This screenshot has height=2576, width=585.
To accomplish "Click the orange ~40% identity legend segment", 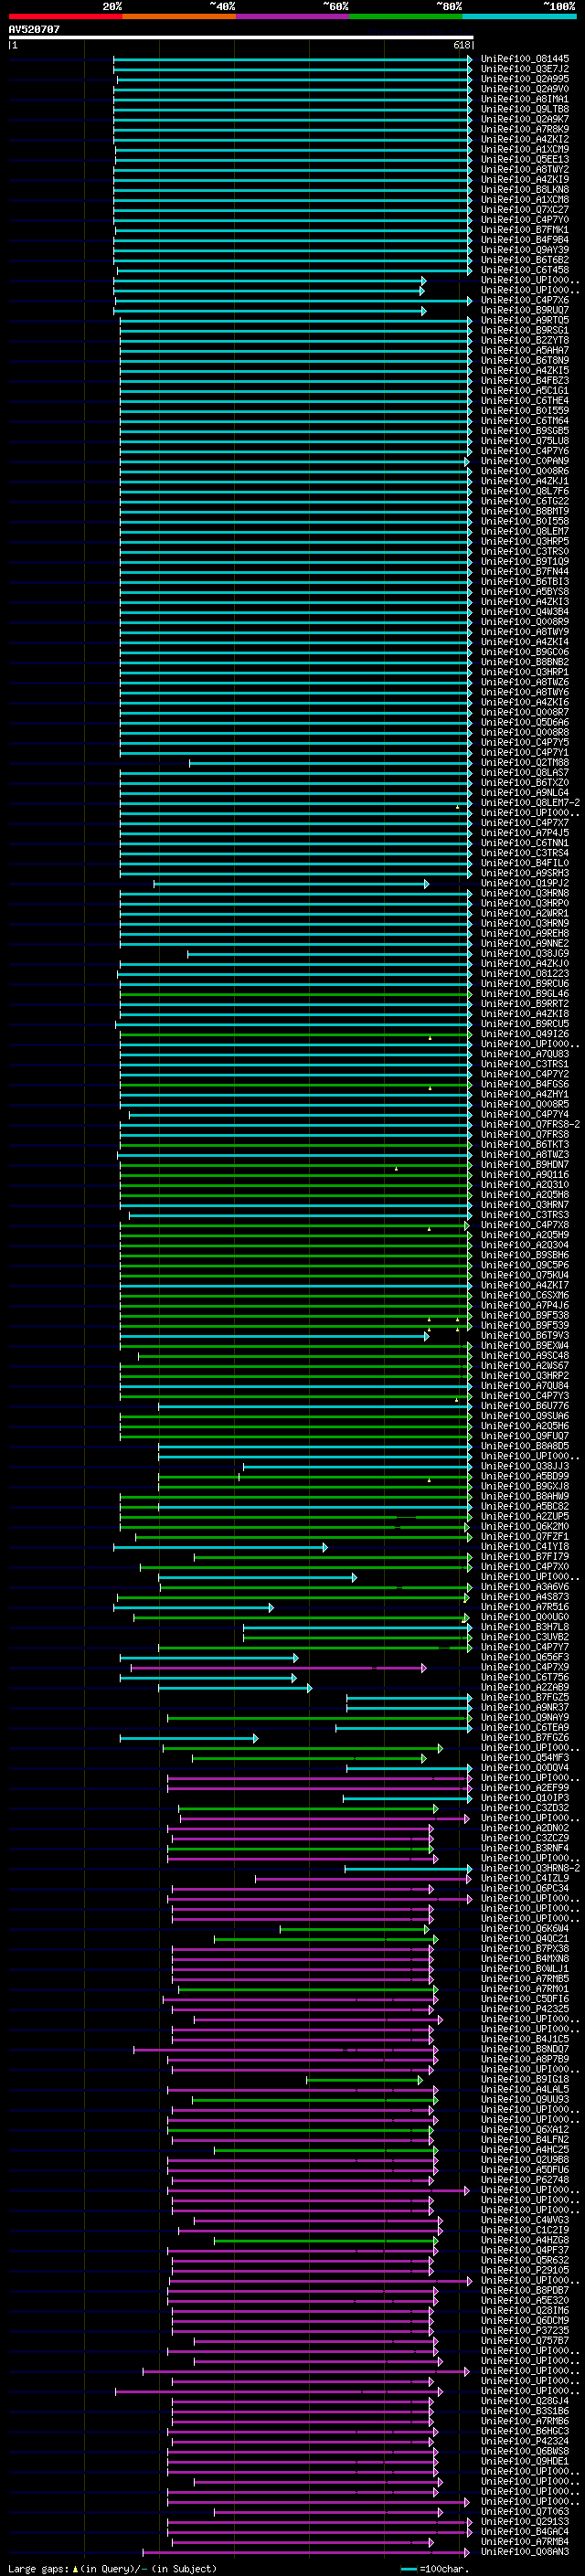I will pyautogui.click(x=179, y=17).
